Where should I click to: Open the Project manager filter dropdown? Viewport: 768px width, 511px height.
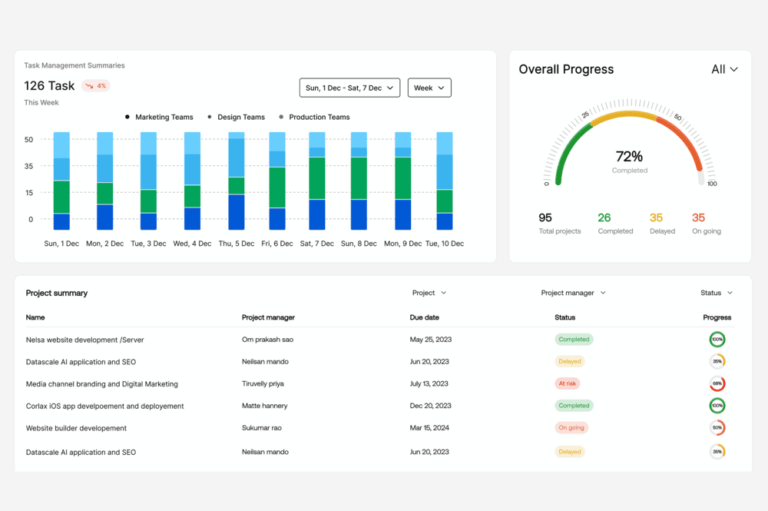[x=573, y=293]
